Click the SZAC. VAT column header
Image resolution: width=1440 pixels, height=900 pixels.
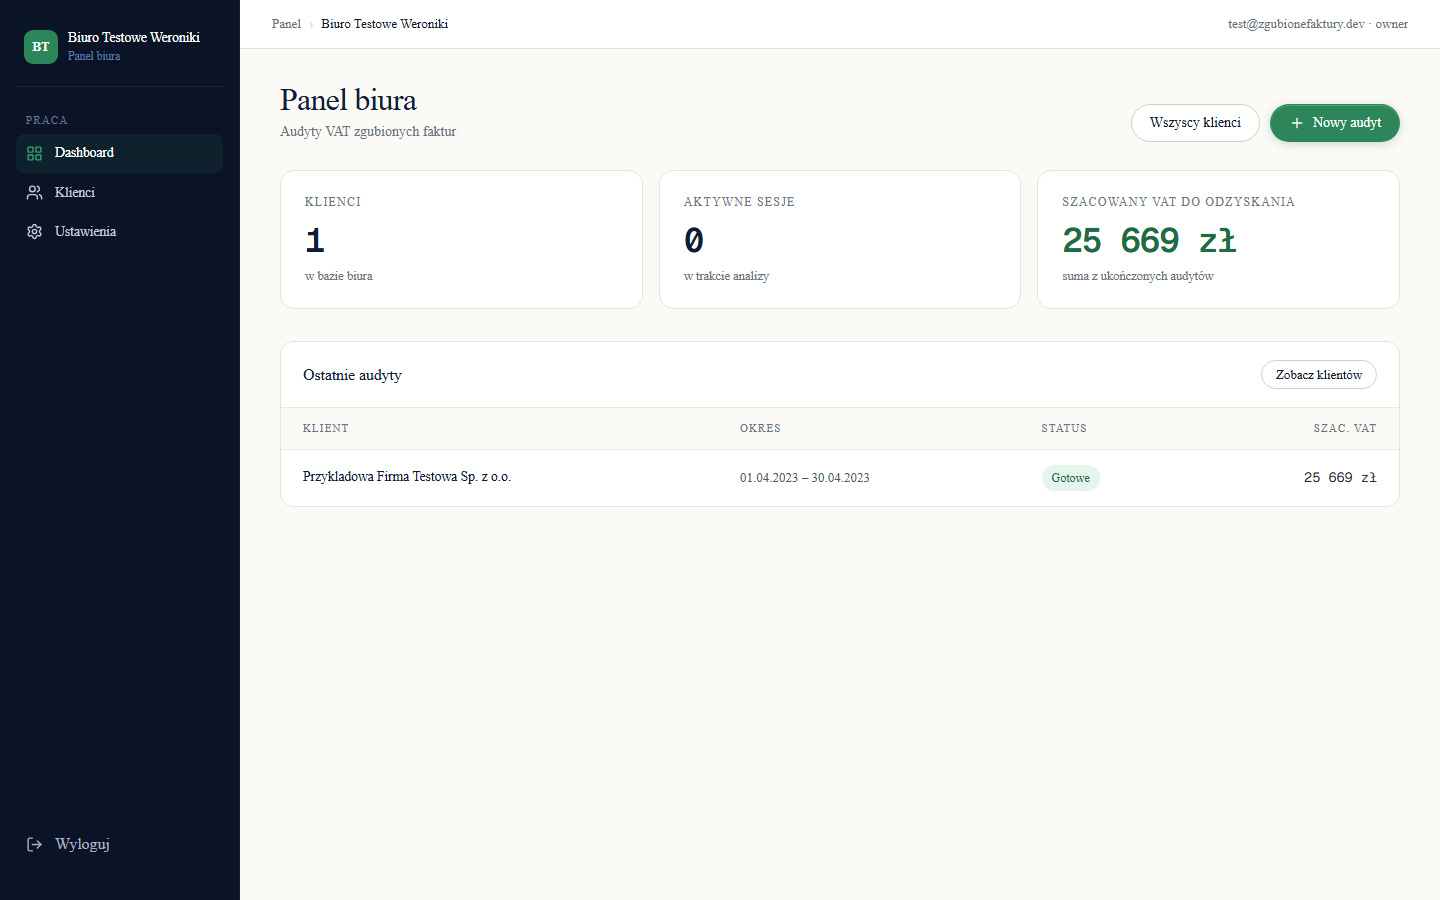(x=1345, y=428)
